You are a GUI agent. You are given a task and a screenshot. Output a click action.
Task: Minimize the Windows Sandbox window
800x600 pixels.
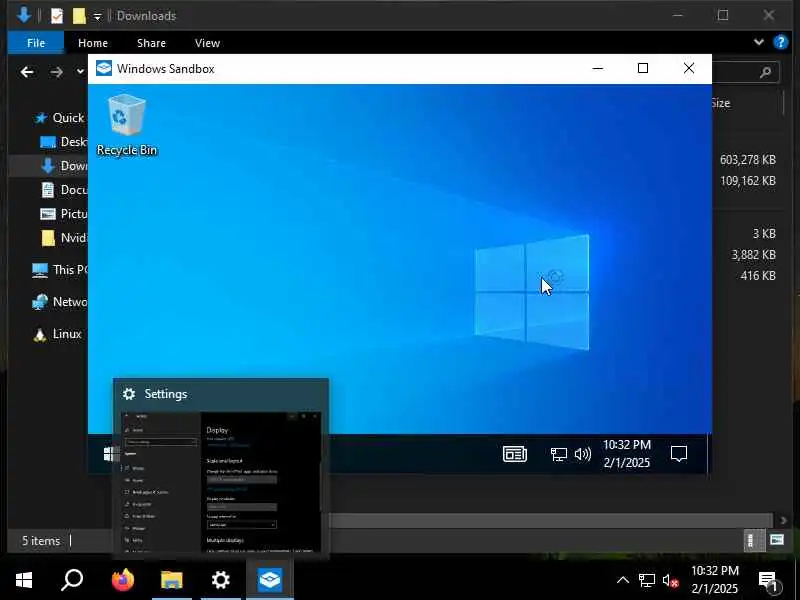(597, 68)
